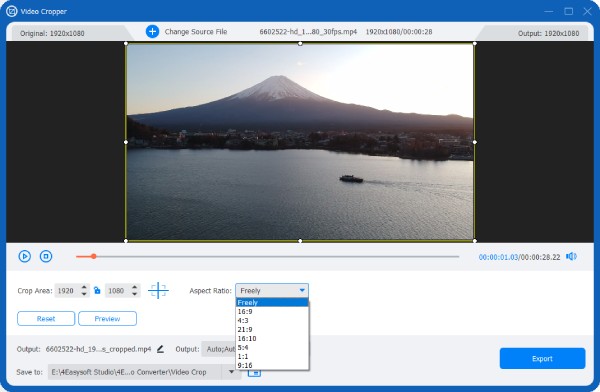Select the 4:3 aspect ratio option
The width and height of the screenshot is (600, 392).
point(272,320)
